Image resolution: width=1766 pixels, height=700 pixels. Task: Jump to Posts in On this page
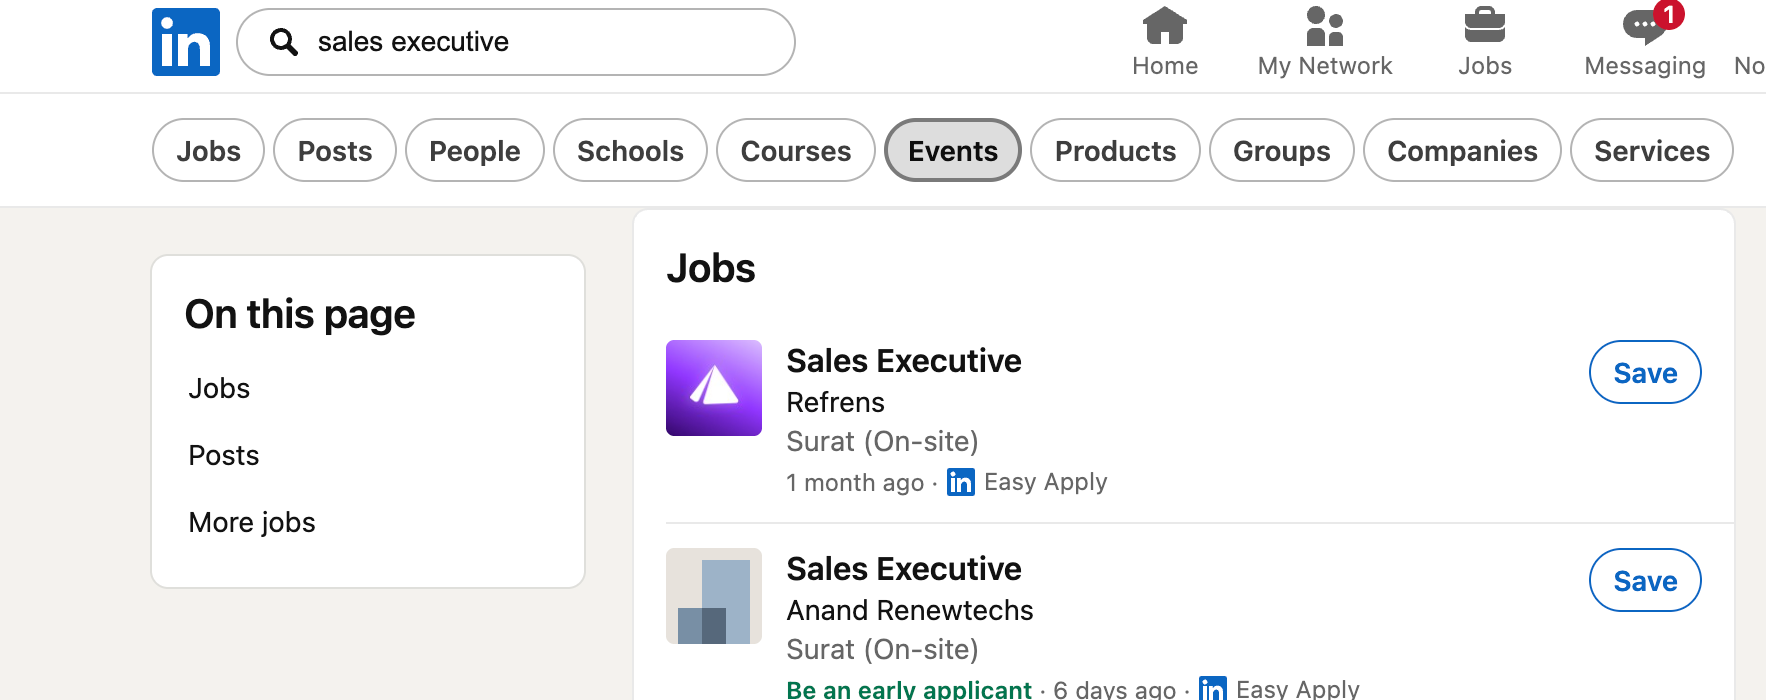224,456
